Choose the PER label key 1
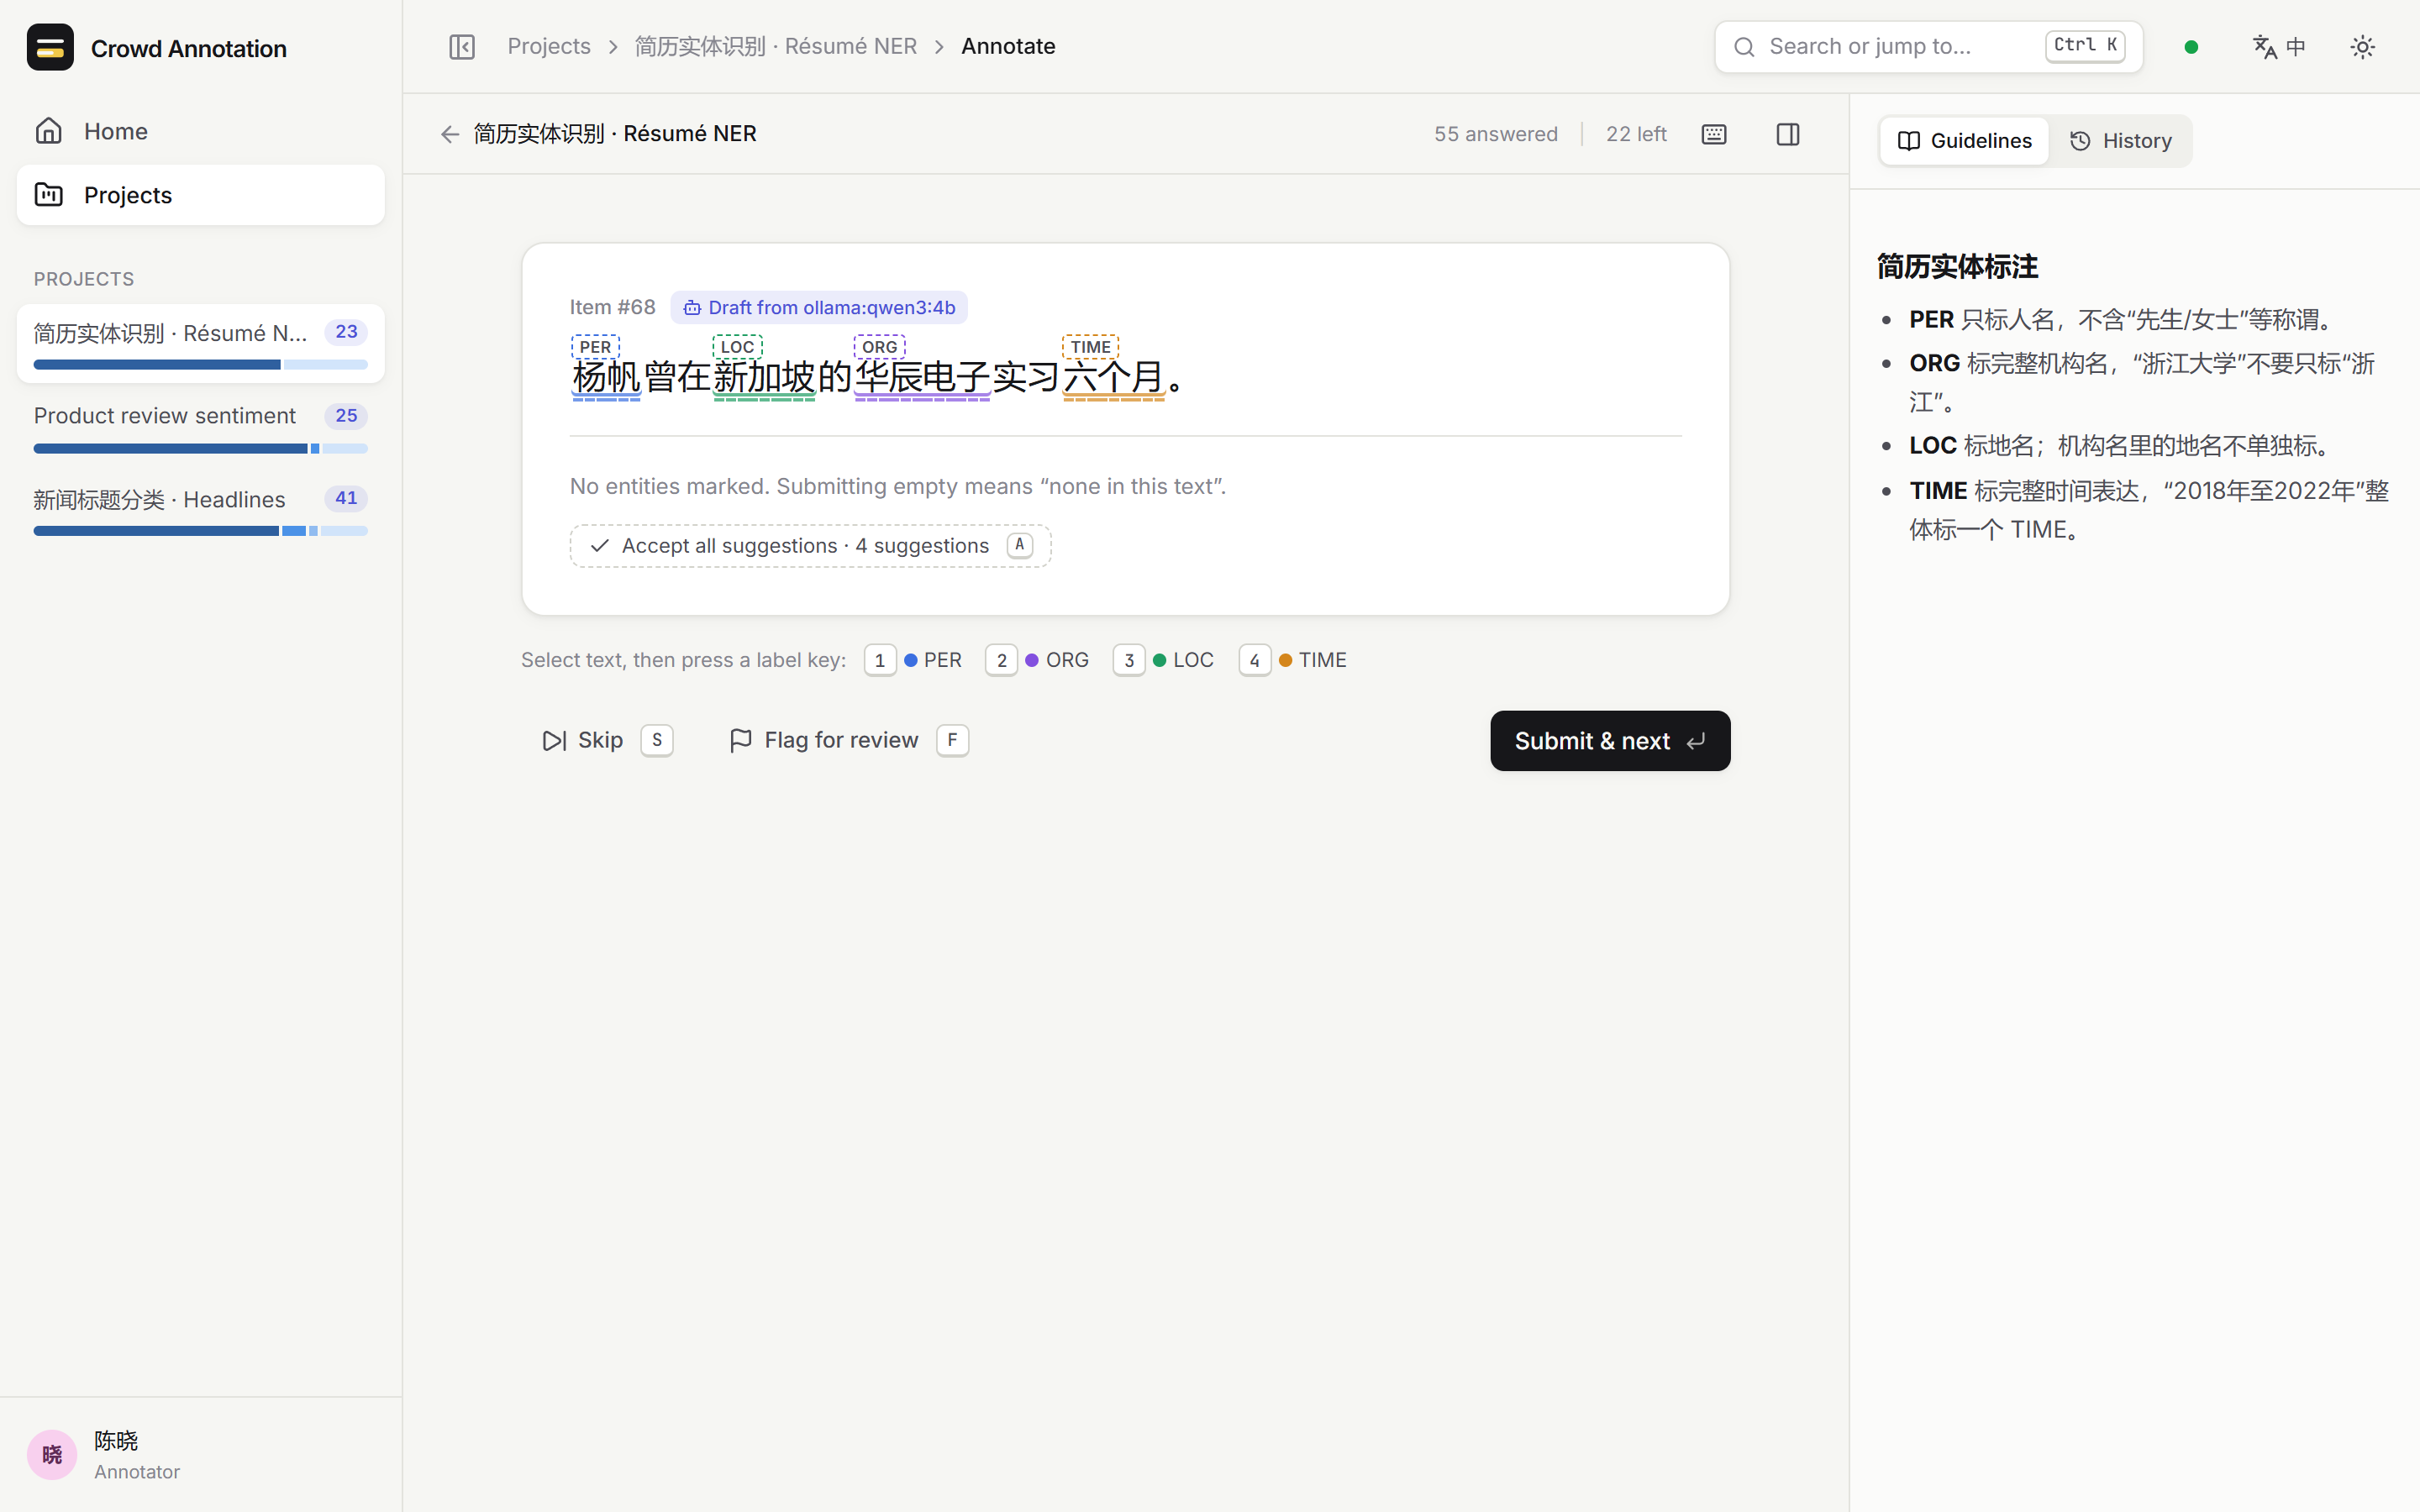Screen dimensions: 2420x1512 click(x=913, y=660)
